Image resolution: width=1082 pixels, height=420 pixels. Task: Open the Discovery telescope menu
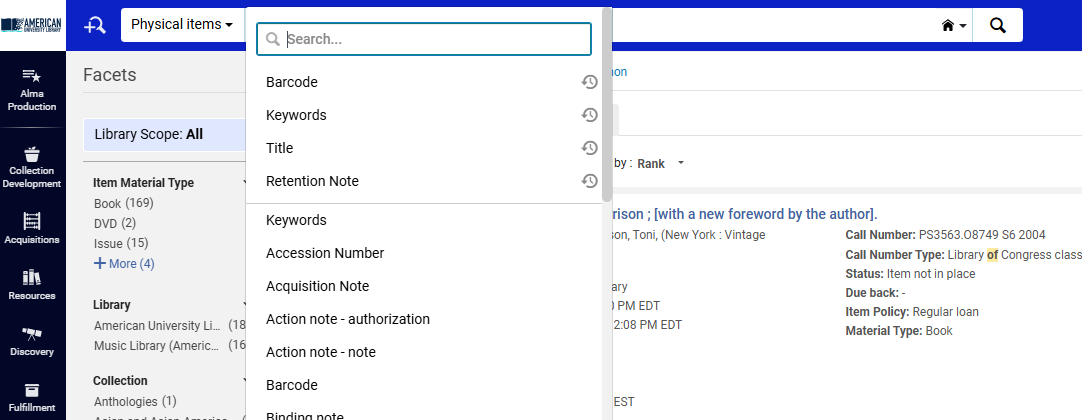coord(32,340)
